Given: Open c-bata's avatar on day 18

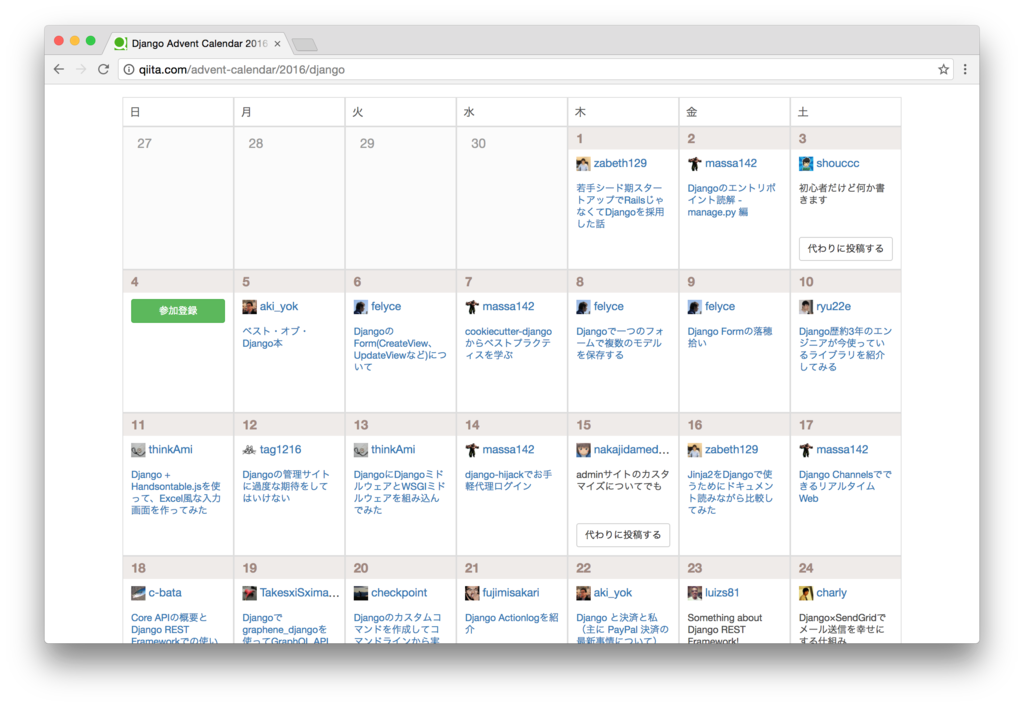Looking at the screenshot, I should [x=138, y=593].
